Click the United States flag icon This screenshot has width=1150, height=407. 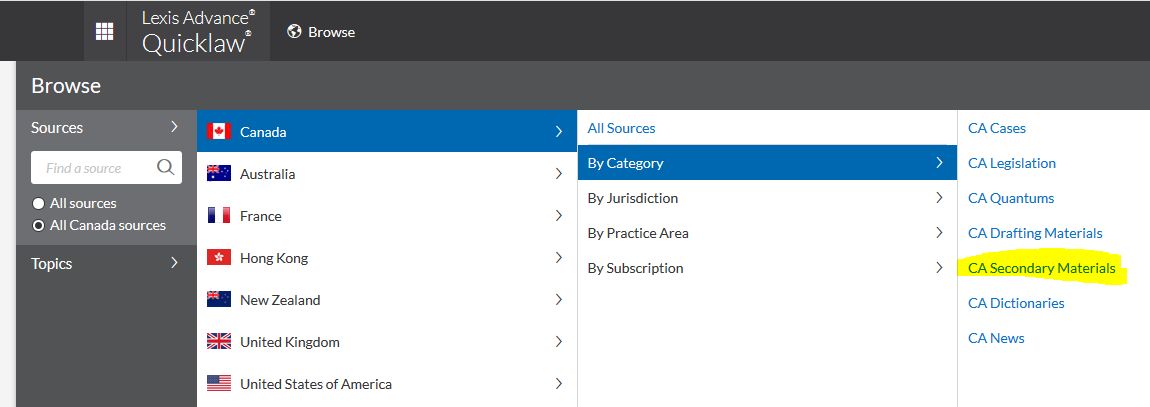click(219, 384)
